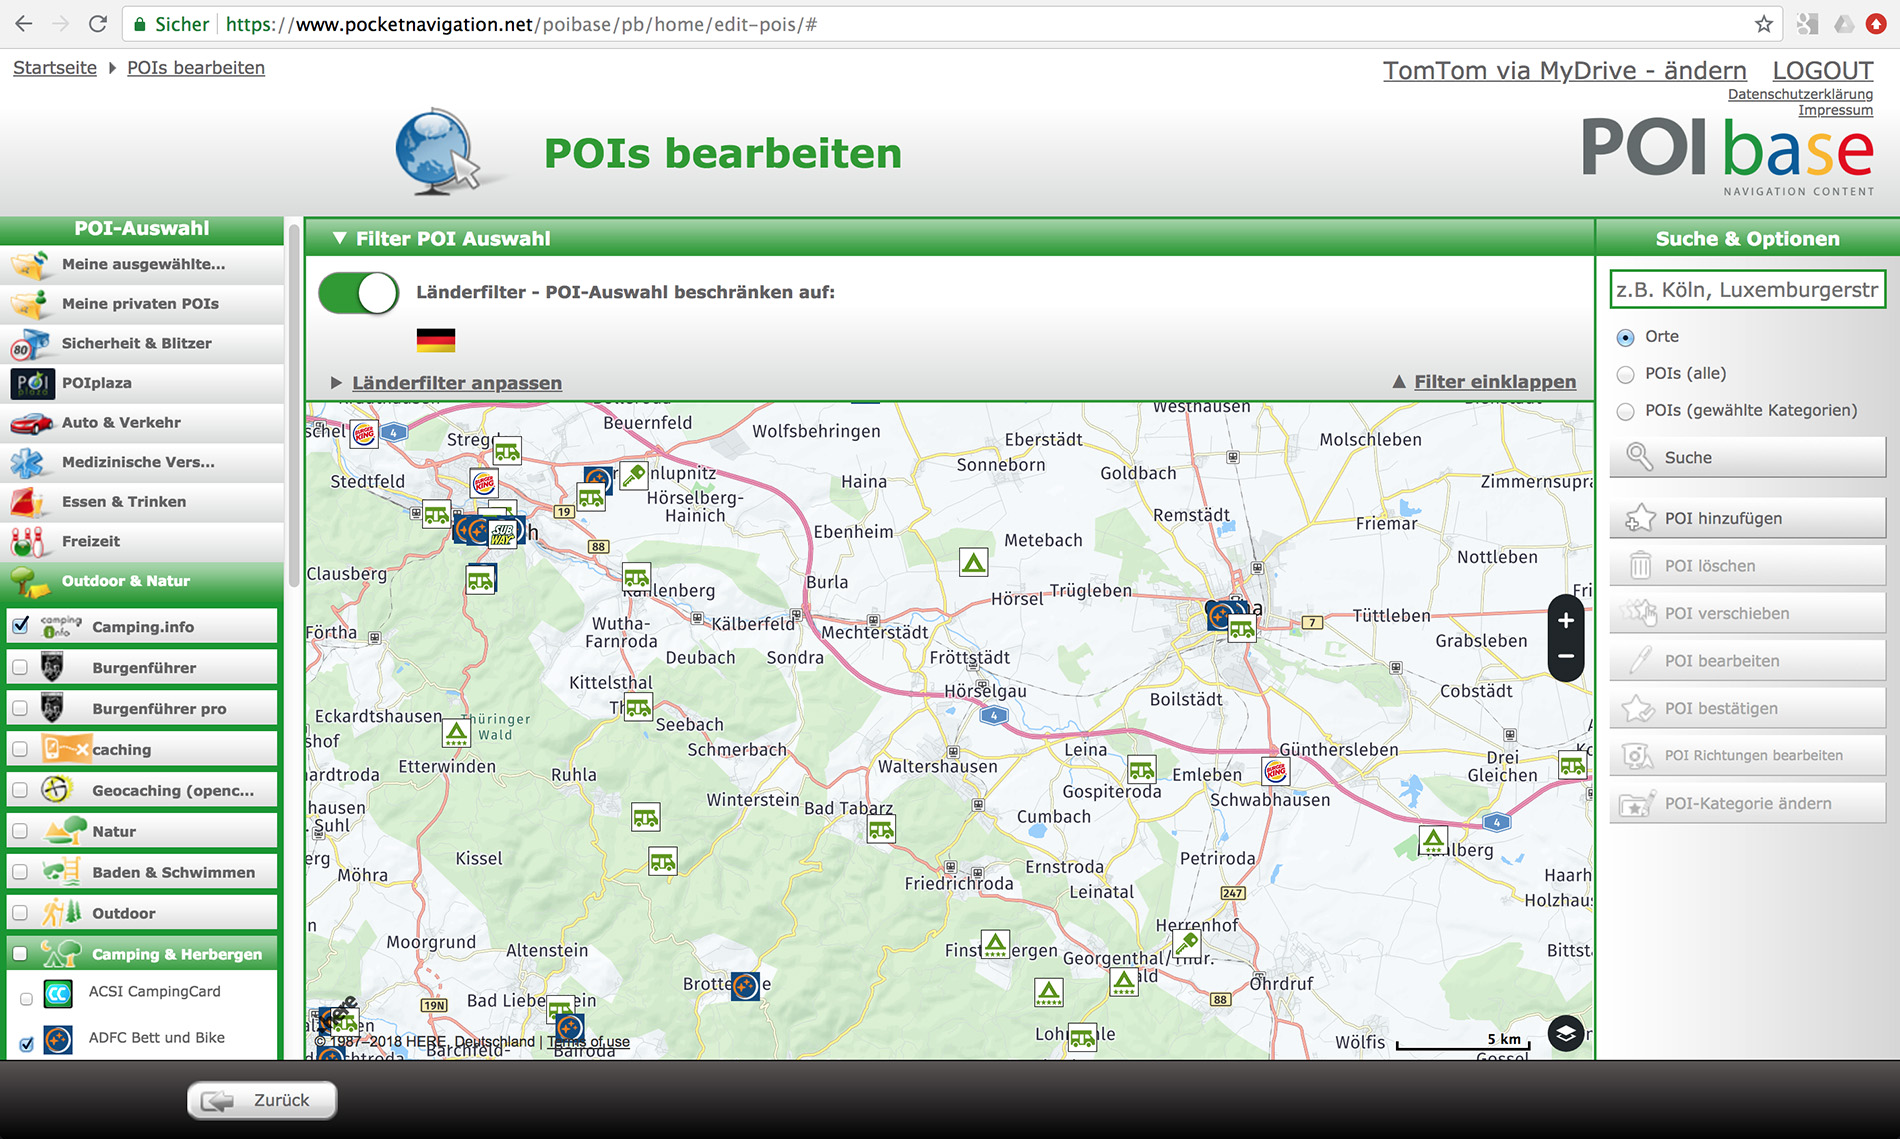This screenshot has width=1900, height=1139.
Task: Uncheck the Camping.info checkbox
Action: pos(21,626)
